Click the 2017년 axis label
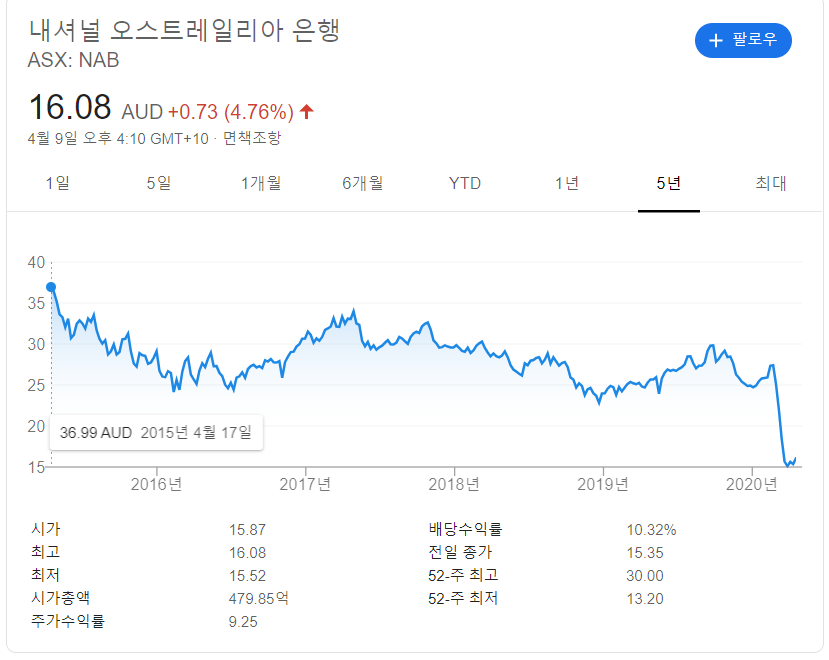The height and width of the screenshot is (660, 829). [x=305, y=484]
